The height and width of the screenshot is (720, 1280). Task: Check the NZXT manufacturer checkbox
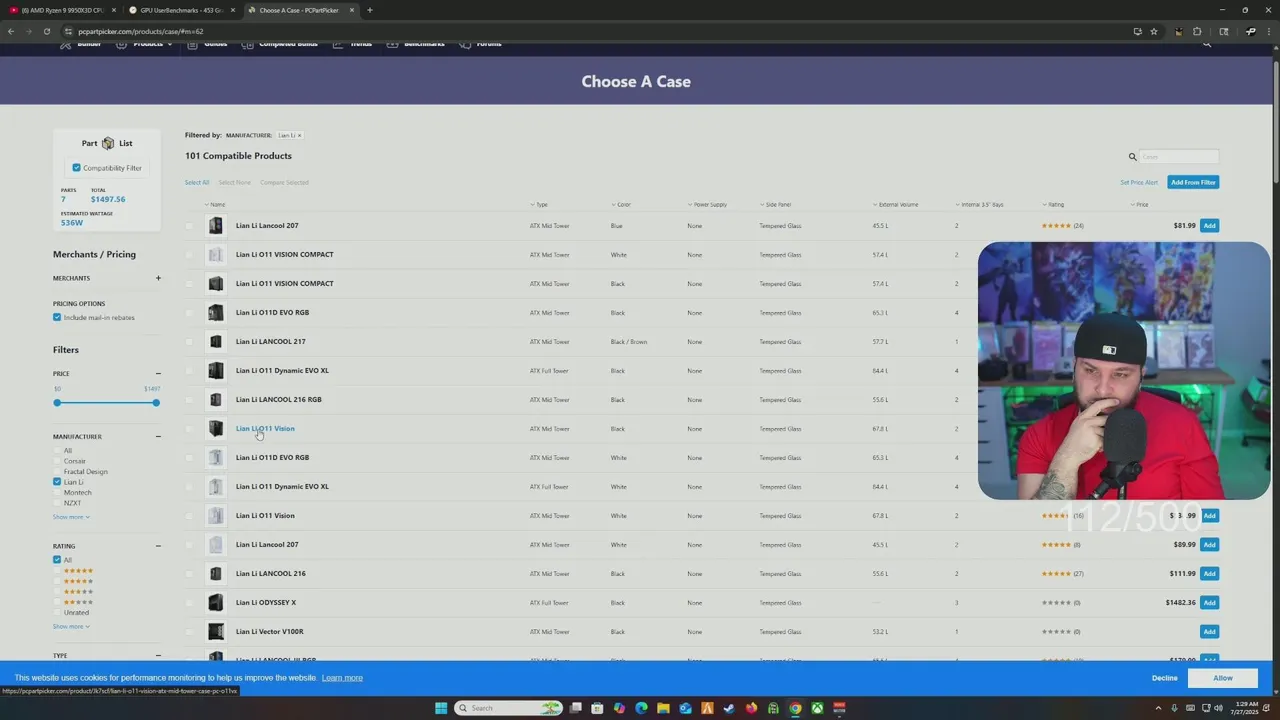57,503
